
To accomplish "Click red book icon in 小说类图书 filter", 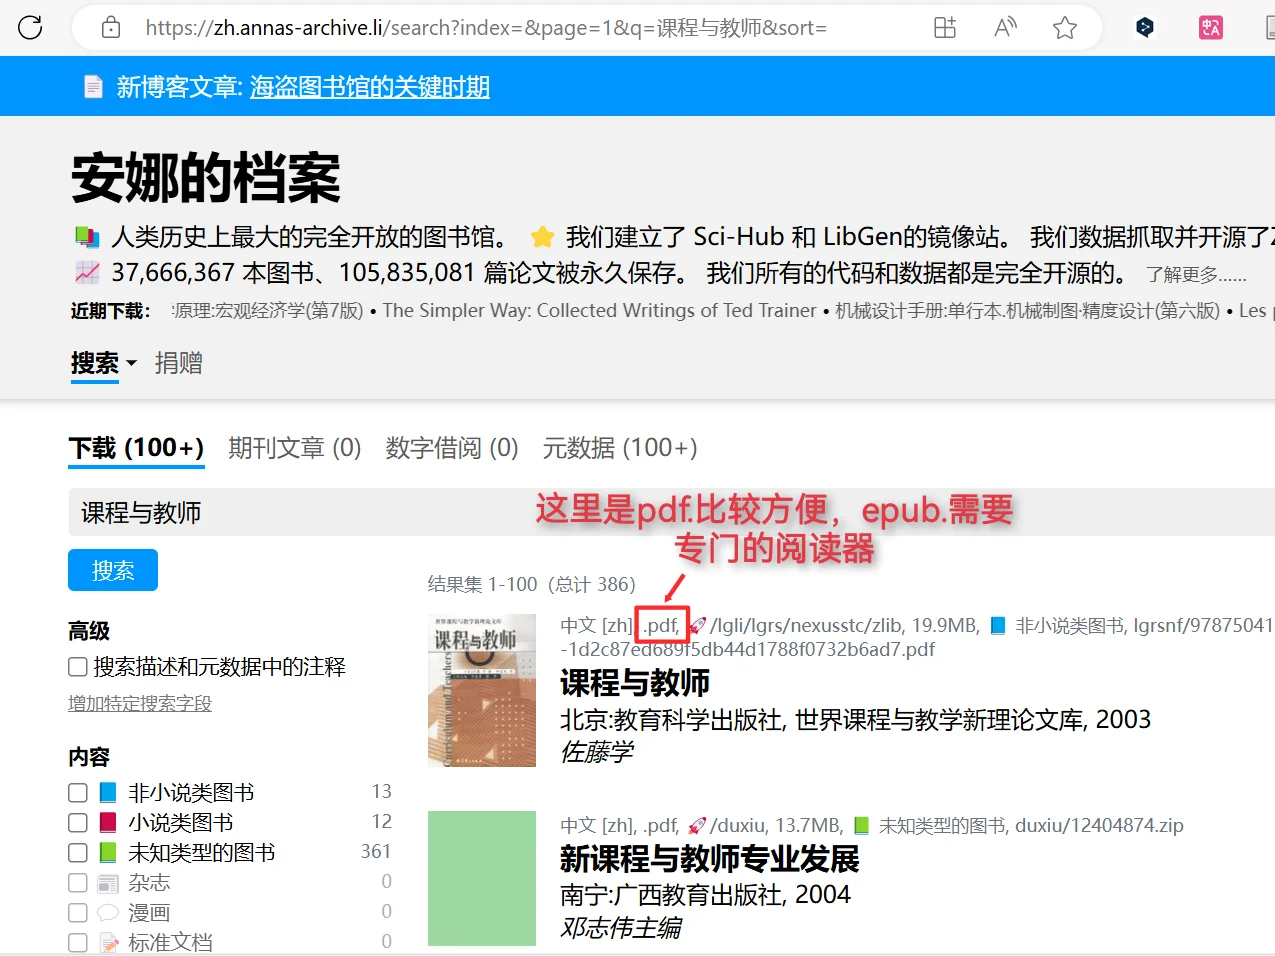I will (108, 823).
